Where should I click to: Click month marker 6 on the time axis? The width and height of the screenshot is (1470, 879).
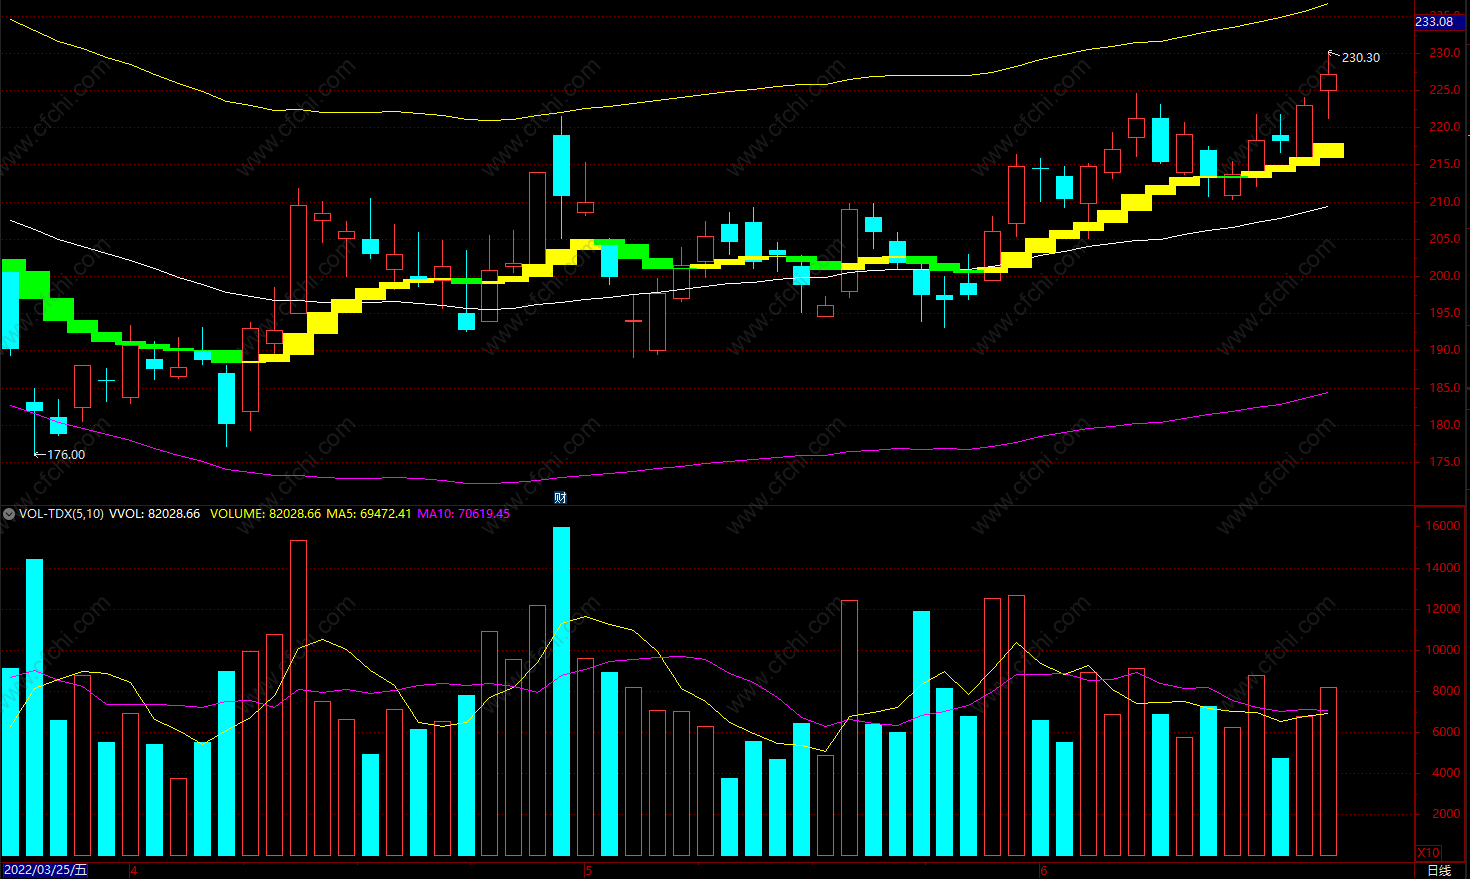point(1044,870)
